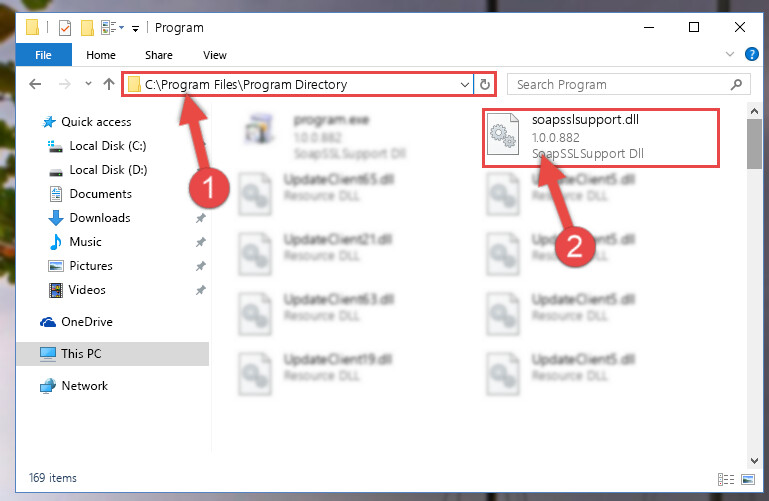Open Local Disk (D:) in sidebar

pos(108,170)
